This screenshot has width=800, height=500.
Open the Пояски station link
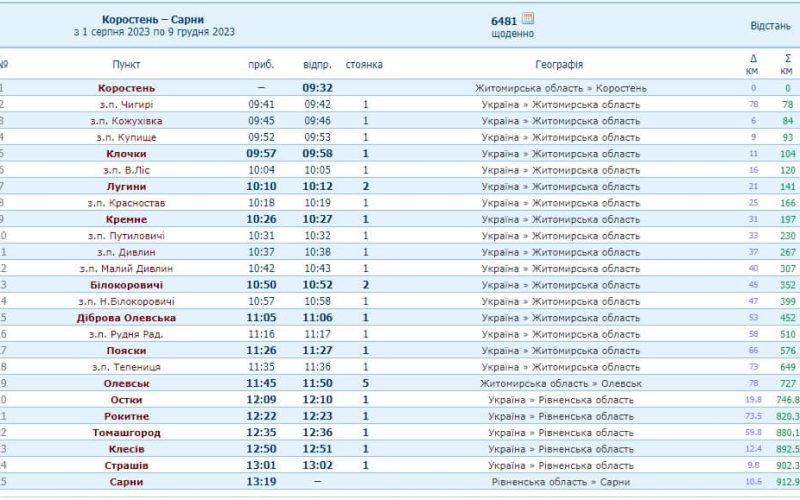[x=126, y=351]
